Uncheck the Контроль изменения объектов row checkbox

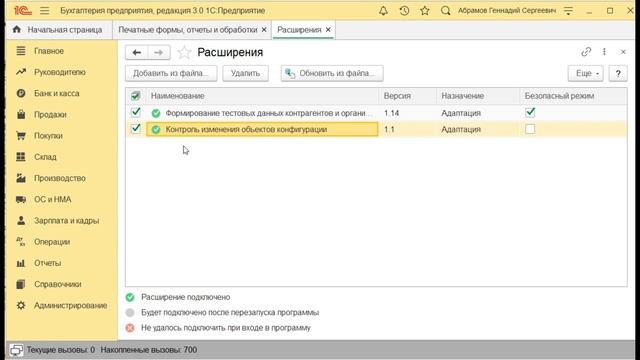point(136,129)
